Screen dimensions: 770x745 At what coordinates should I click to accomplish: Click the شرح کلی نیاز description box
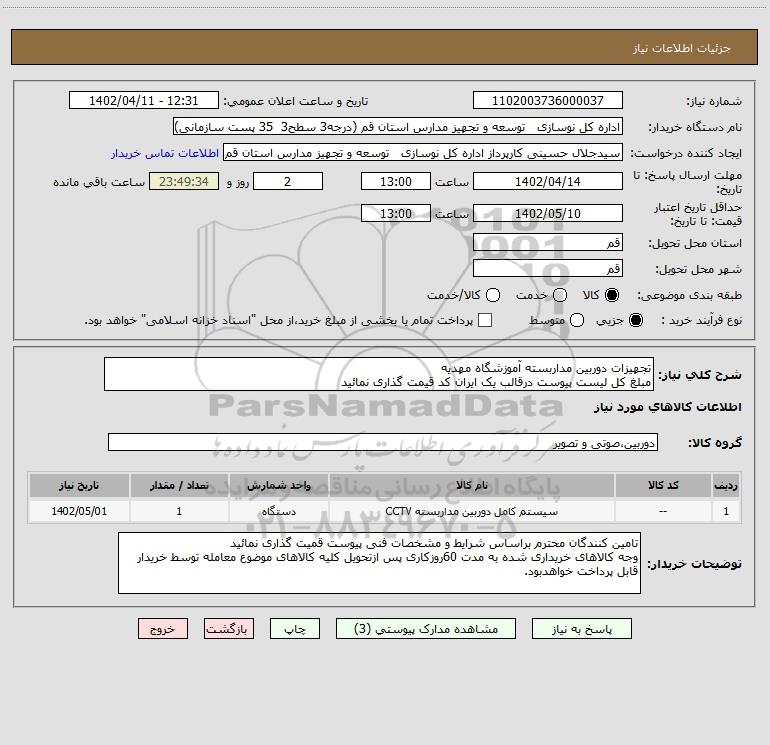point(379,374)
